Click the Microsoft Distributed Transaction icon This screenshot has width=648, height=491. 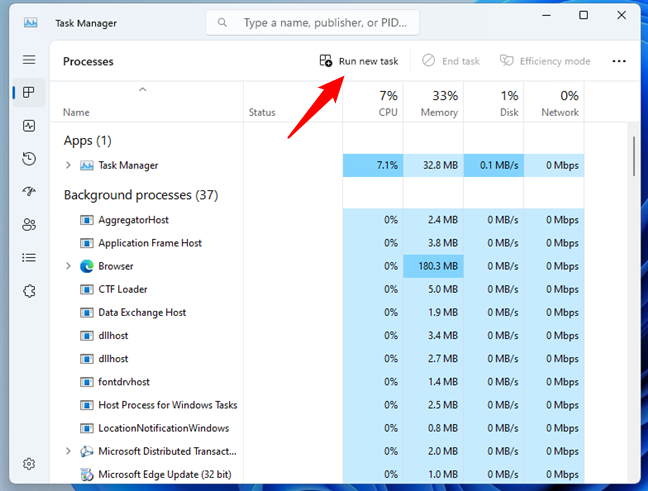point(86,451)
